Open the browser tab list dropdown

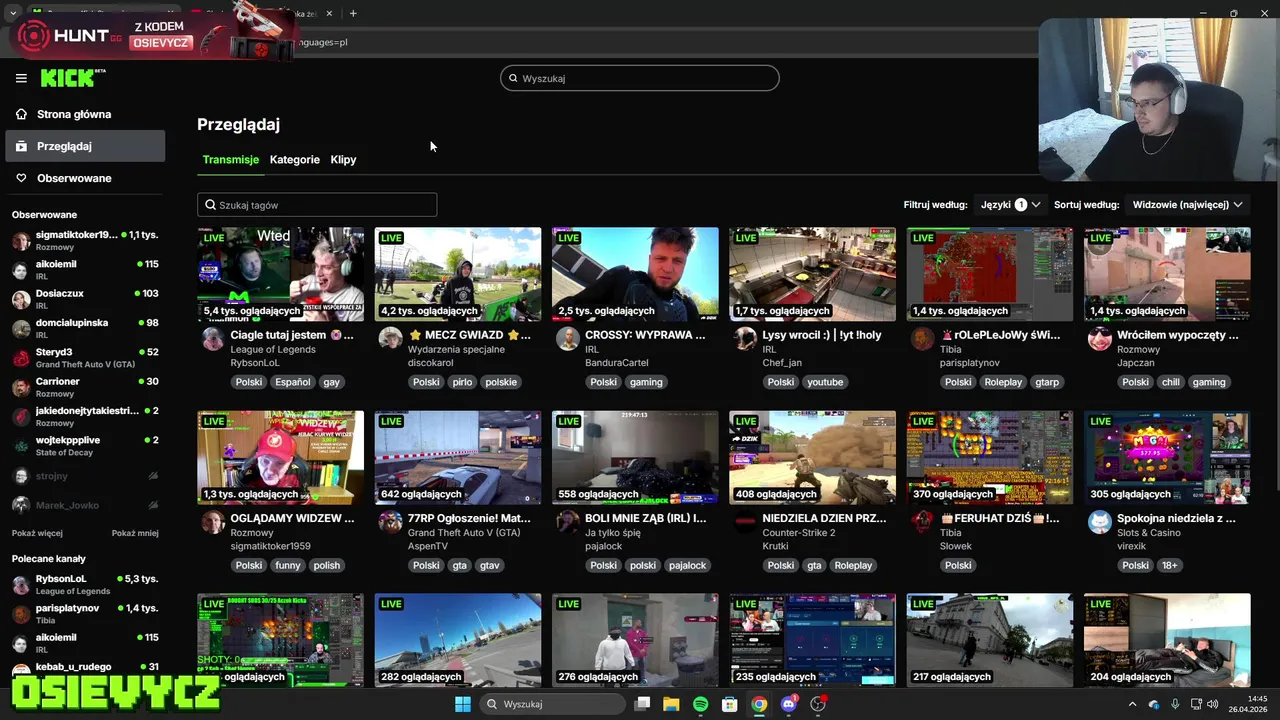[13, 13]
